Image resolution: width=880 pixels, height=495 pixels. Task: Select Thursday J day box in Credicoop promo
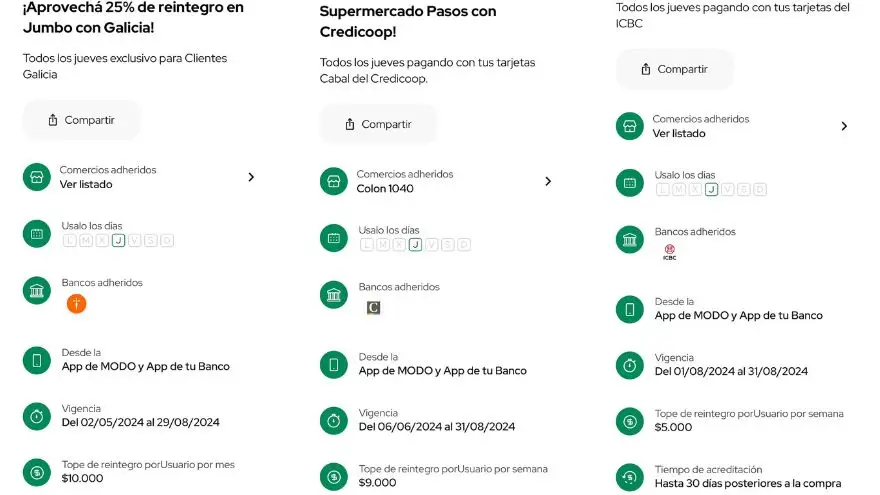point(415,245)
